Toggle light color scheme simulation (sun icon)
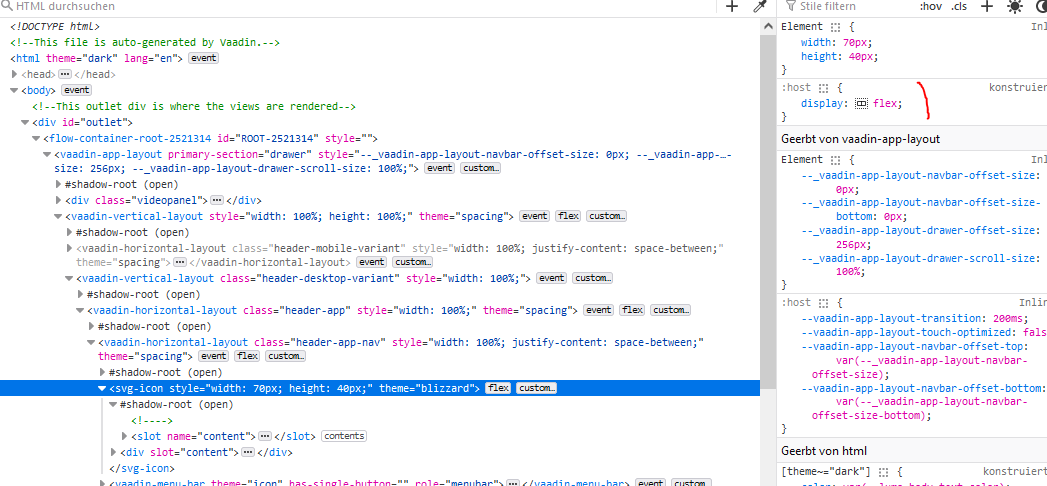1047x486 pixels. pyautogui.click(x=1015, y=6)
